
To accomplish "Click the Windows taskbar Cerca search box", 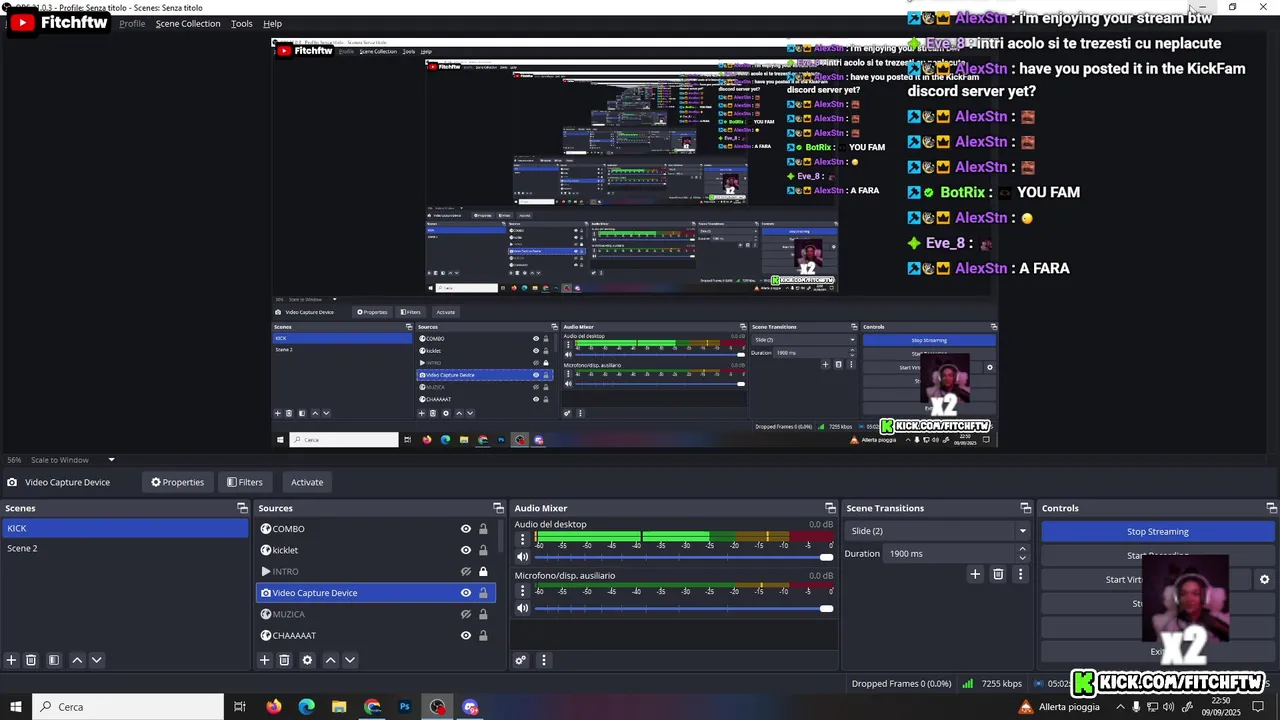I will tap(128, 707).
